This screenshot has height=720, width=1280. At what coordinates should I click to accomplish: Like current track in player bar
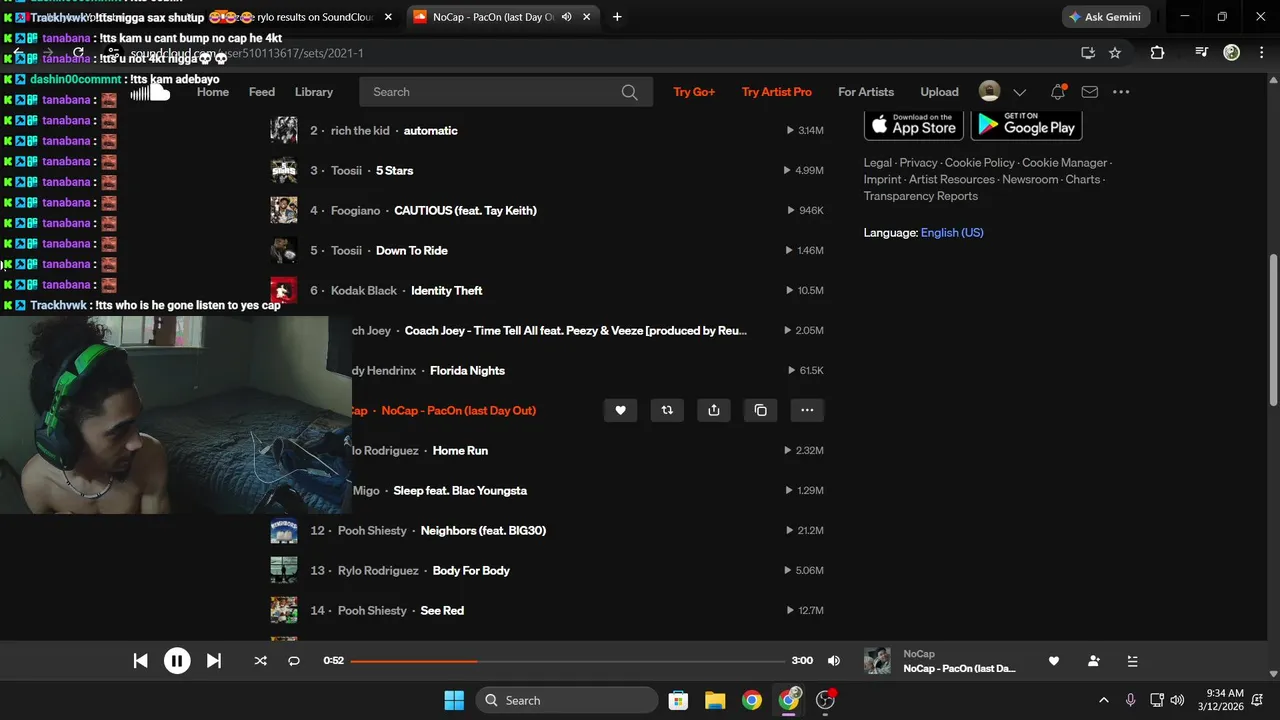(1053, 661)
